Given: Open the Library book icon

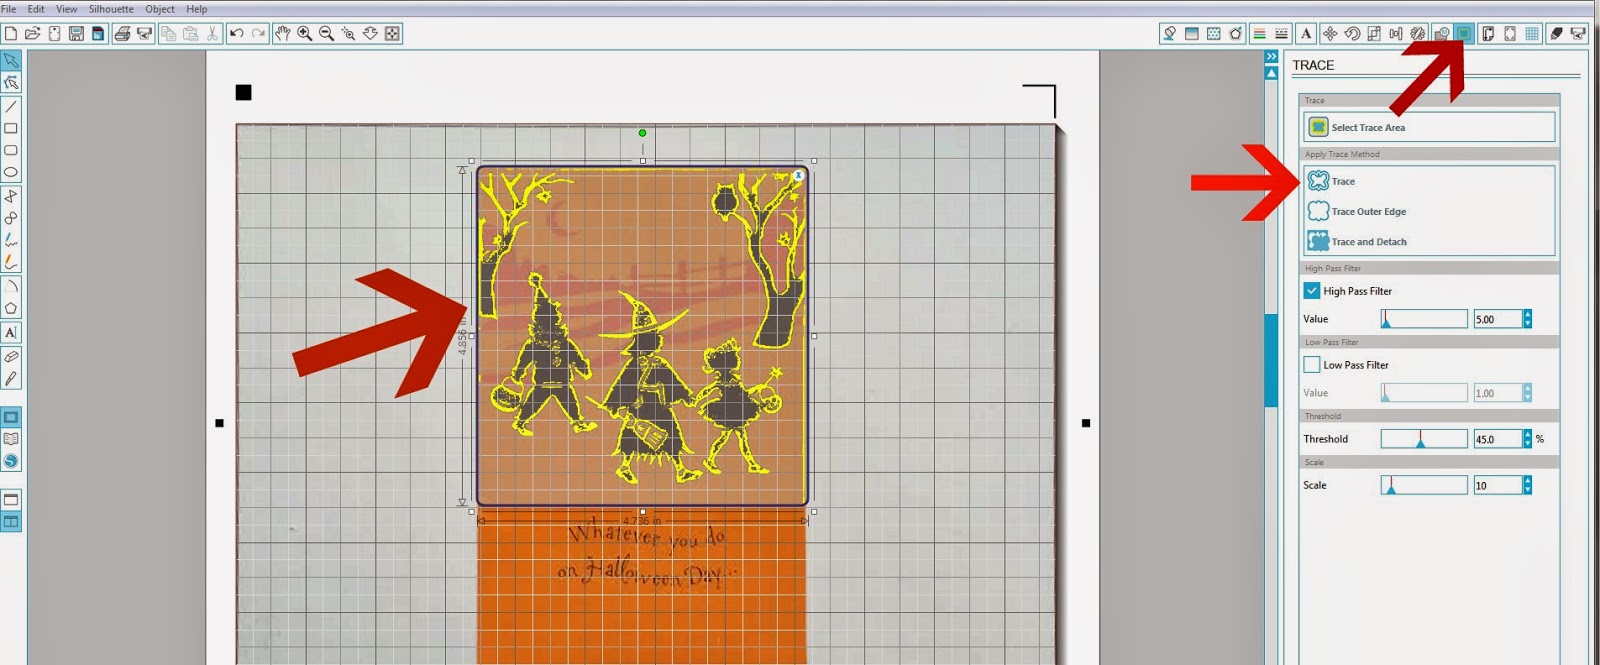Looking at the screenshot, I should click(x=11, y=439).
